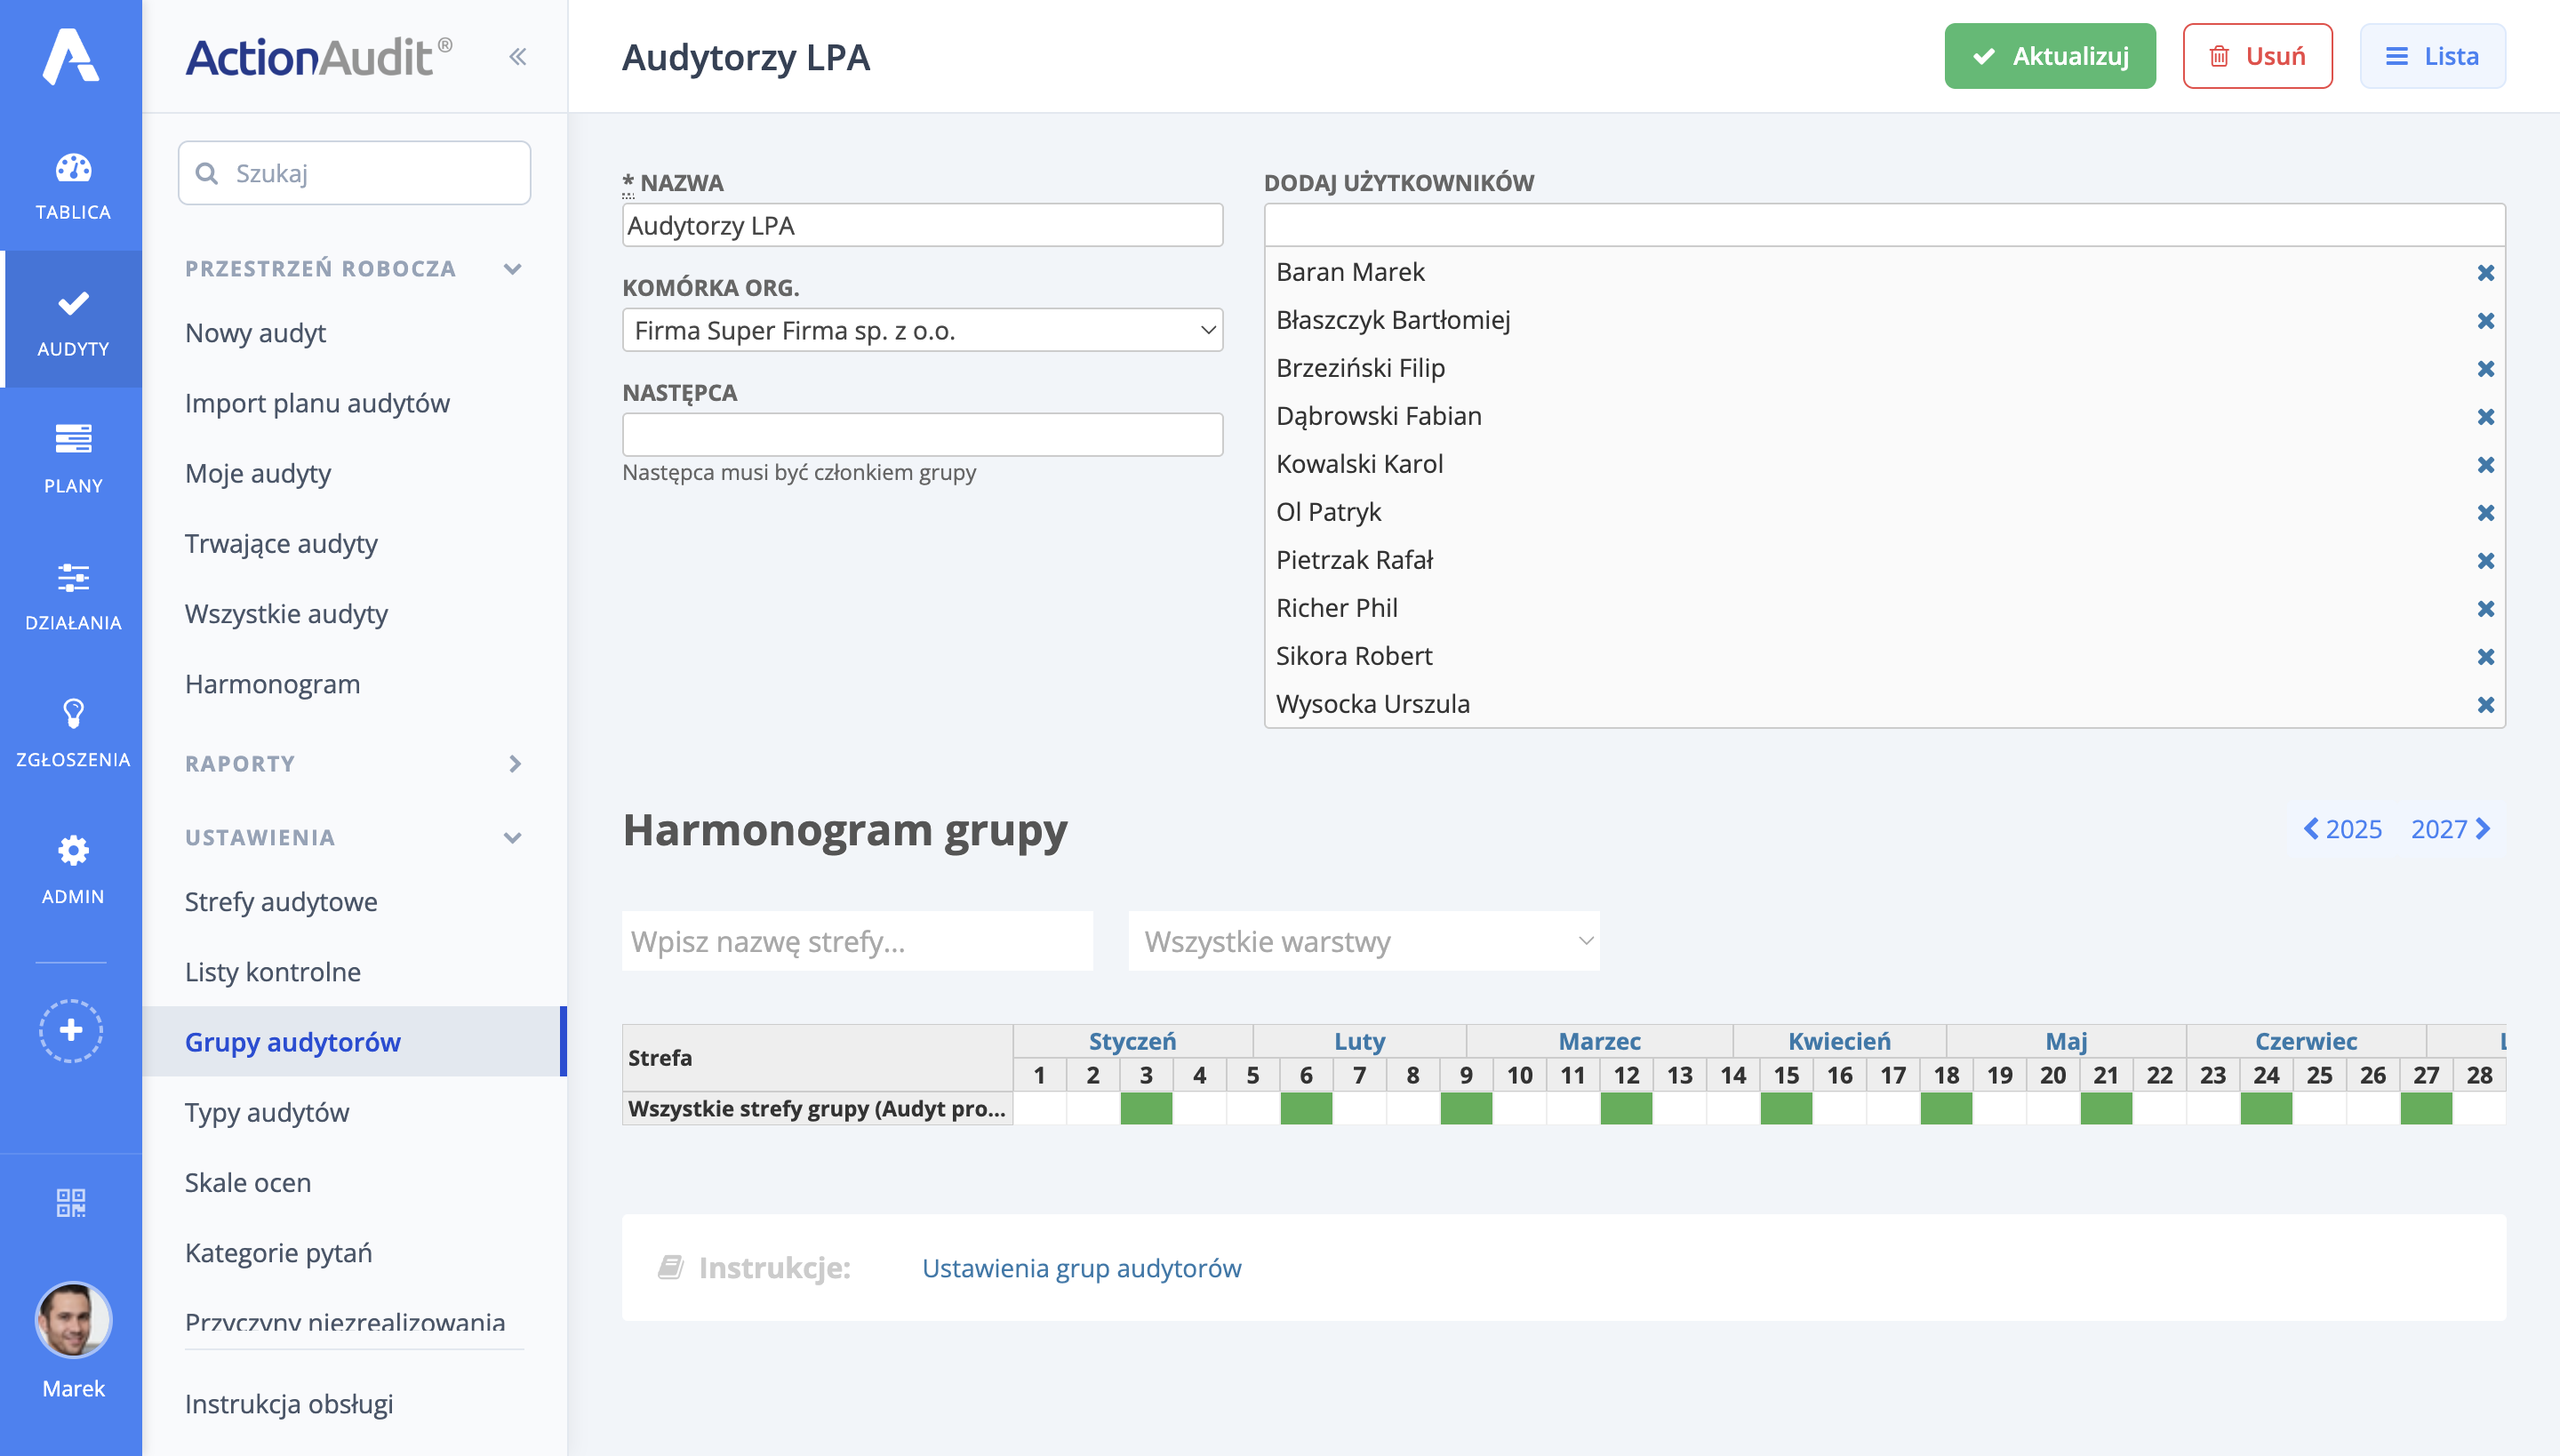Open the Ustawienia grup audytorów instructions link
This screenshot has height=1456, width=2560.
[1082, 1268]
